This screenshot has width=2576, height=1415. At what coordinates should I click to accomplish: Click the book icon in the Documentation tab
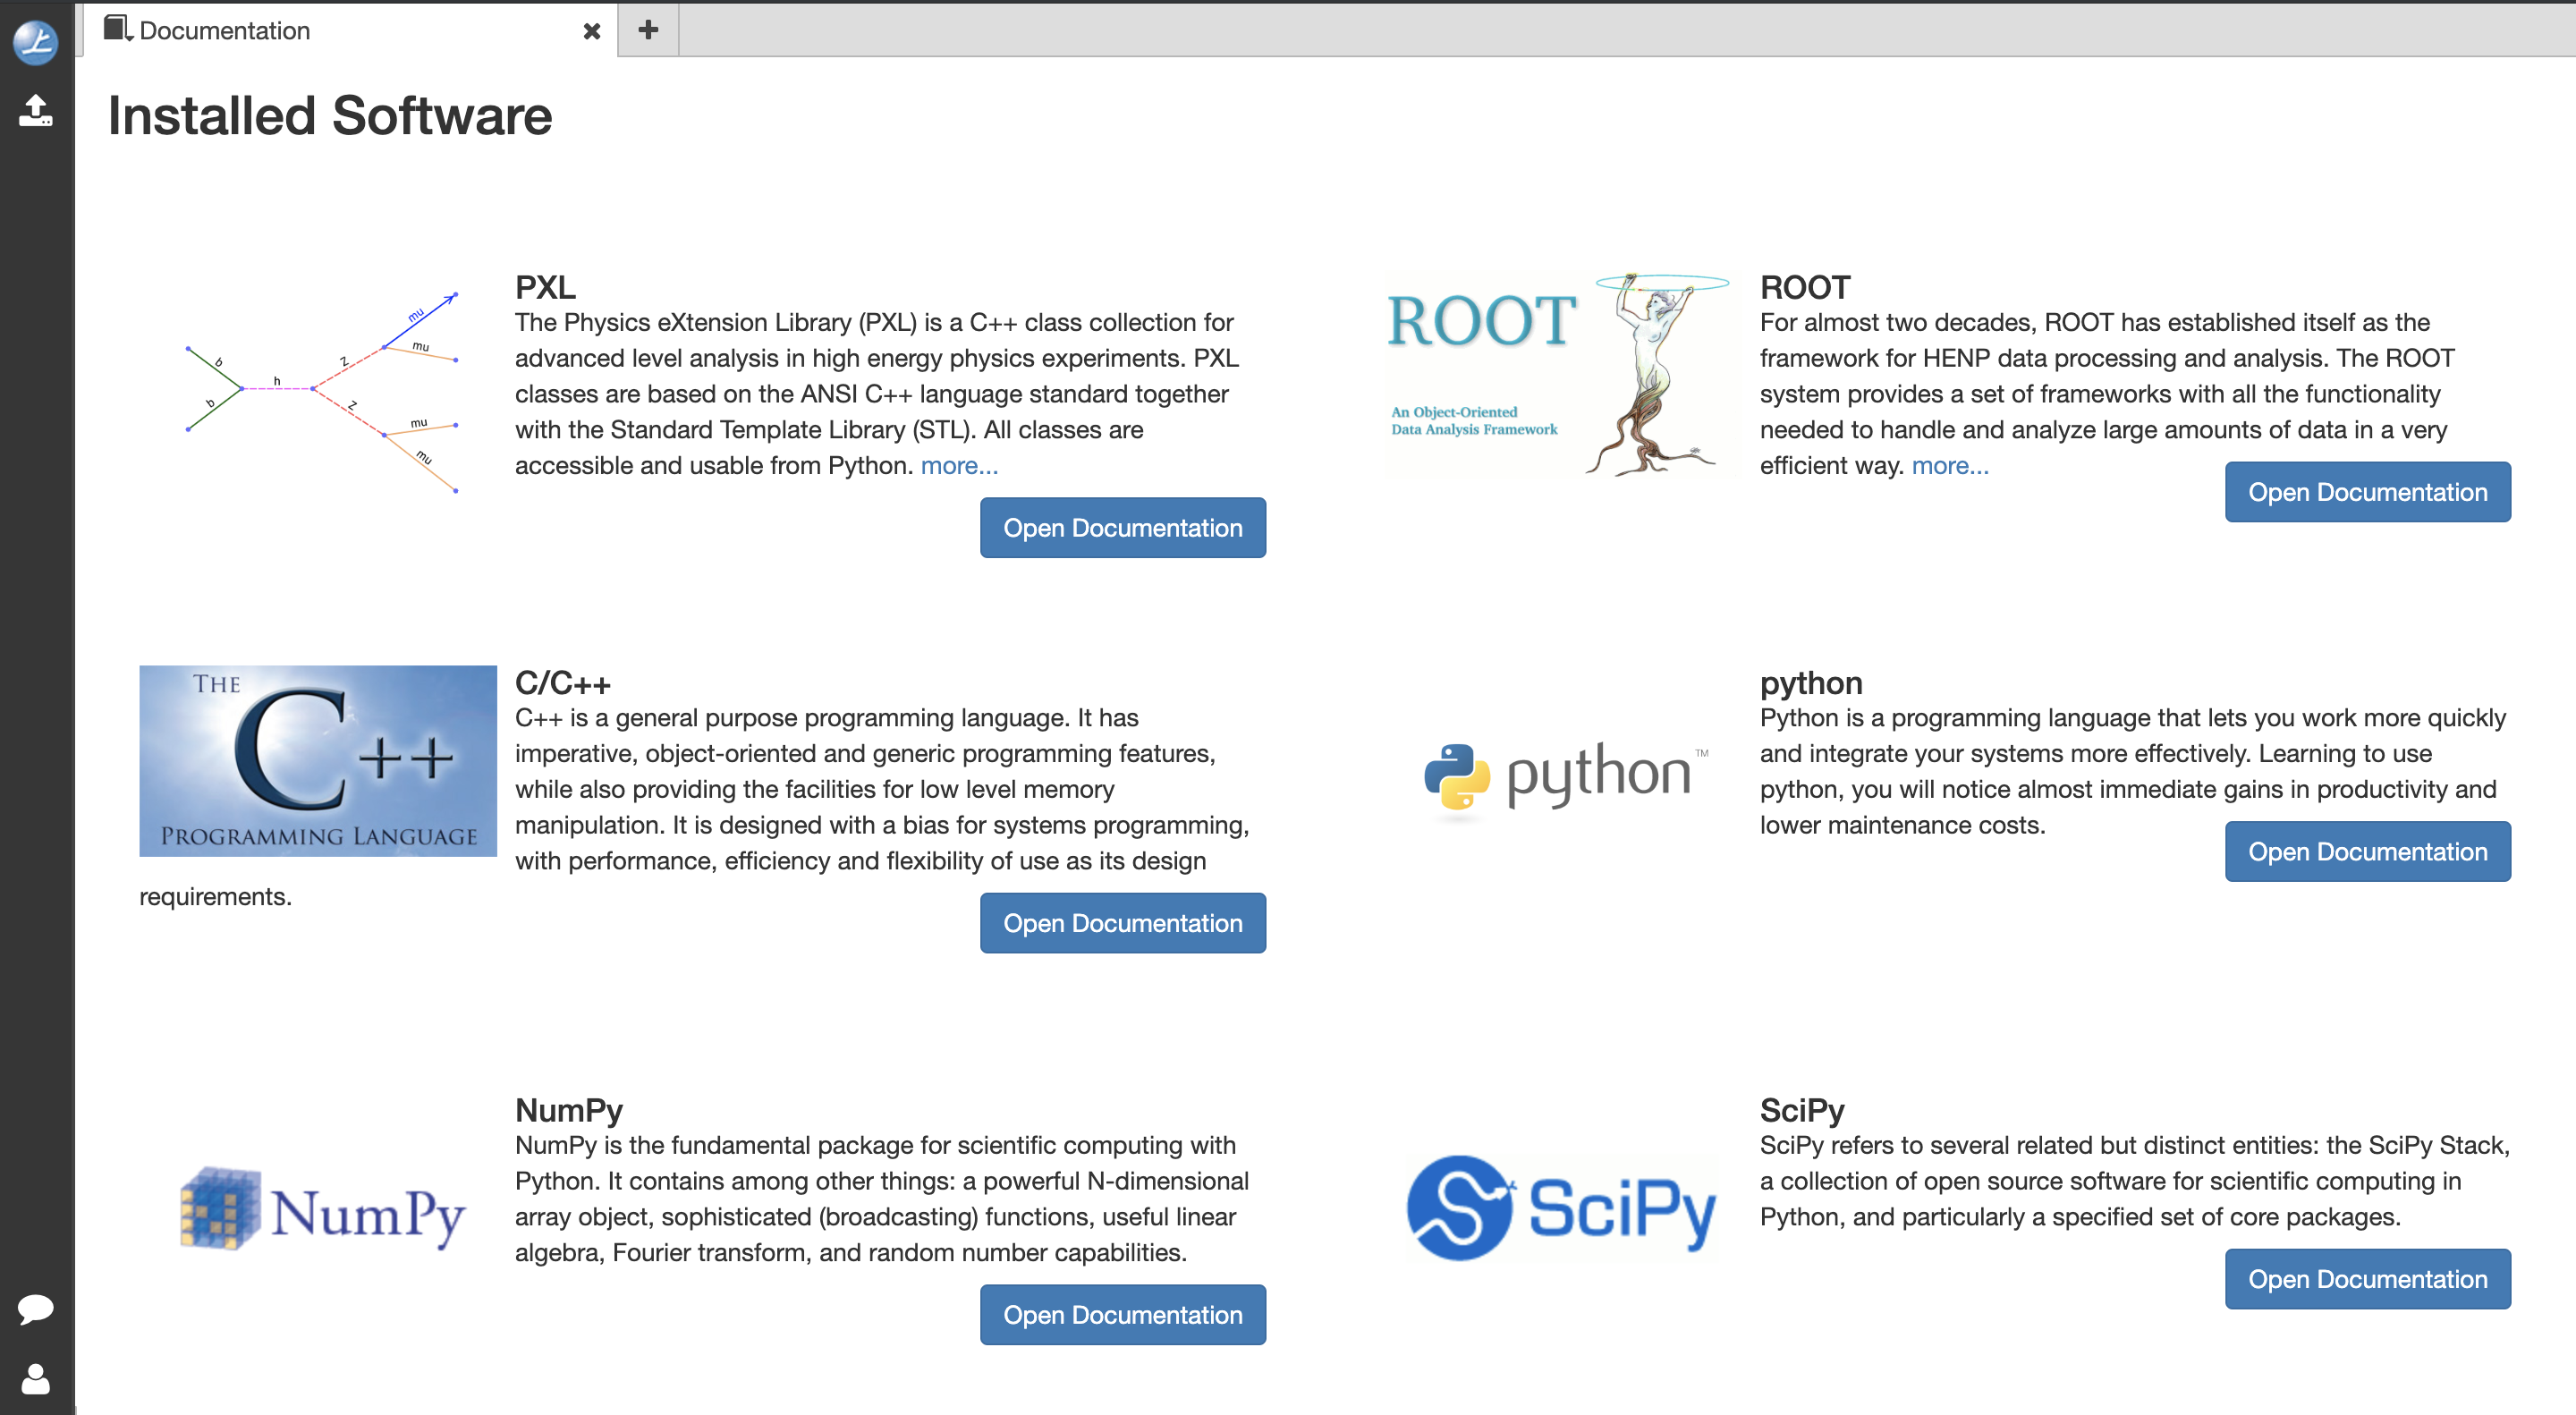click(x=118, y=29)
